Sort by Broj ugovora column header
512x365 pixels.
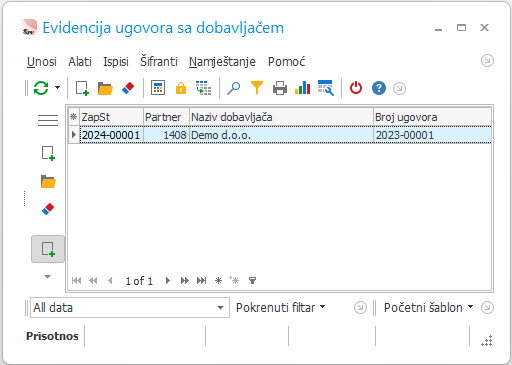(x=432, y=117)
